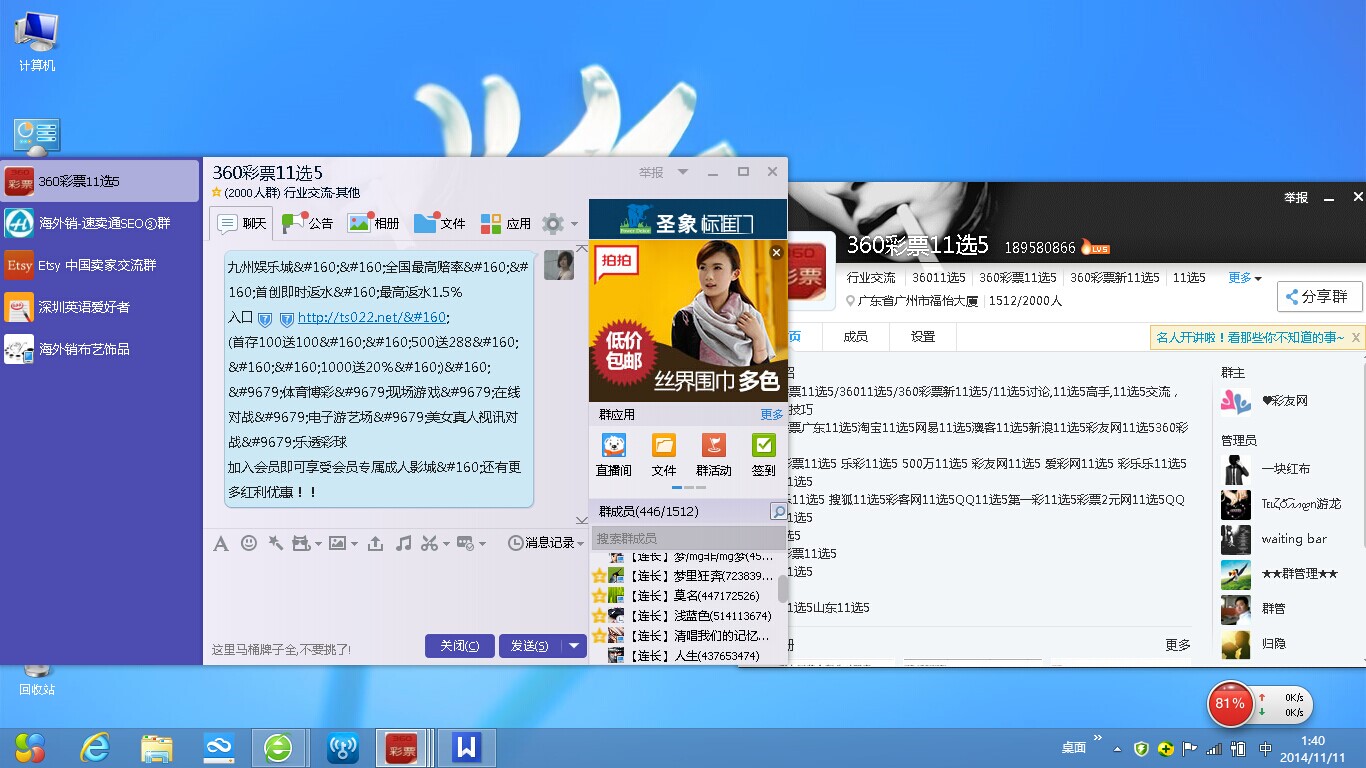Expand the gear settings dropdown

coord(560,224)
